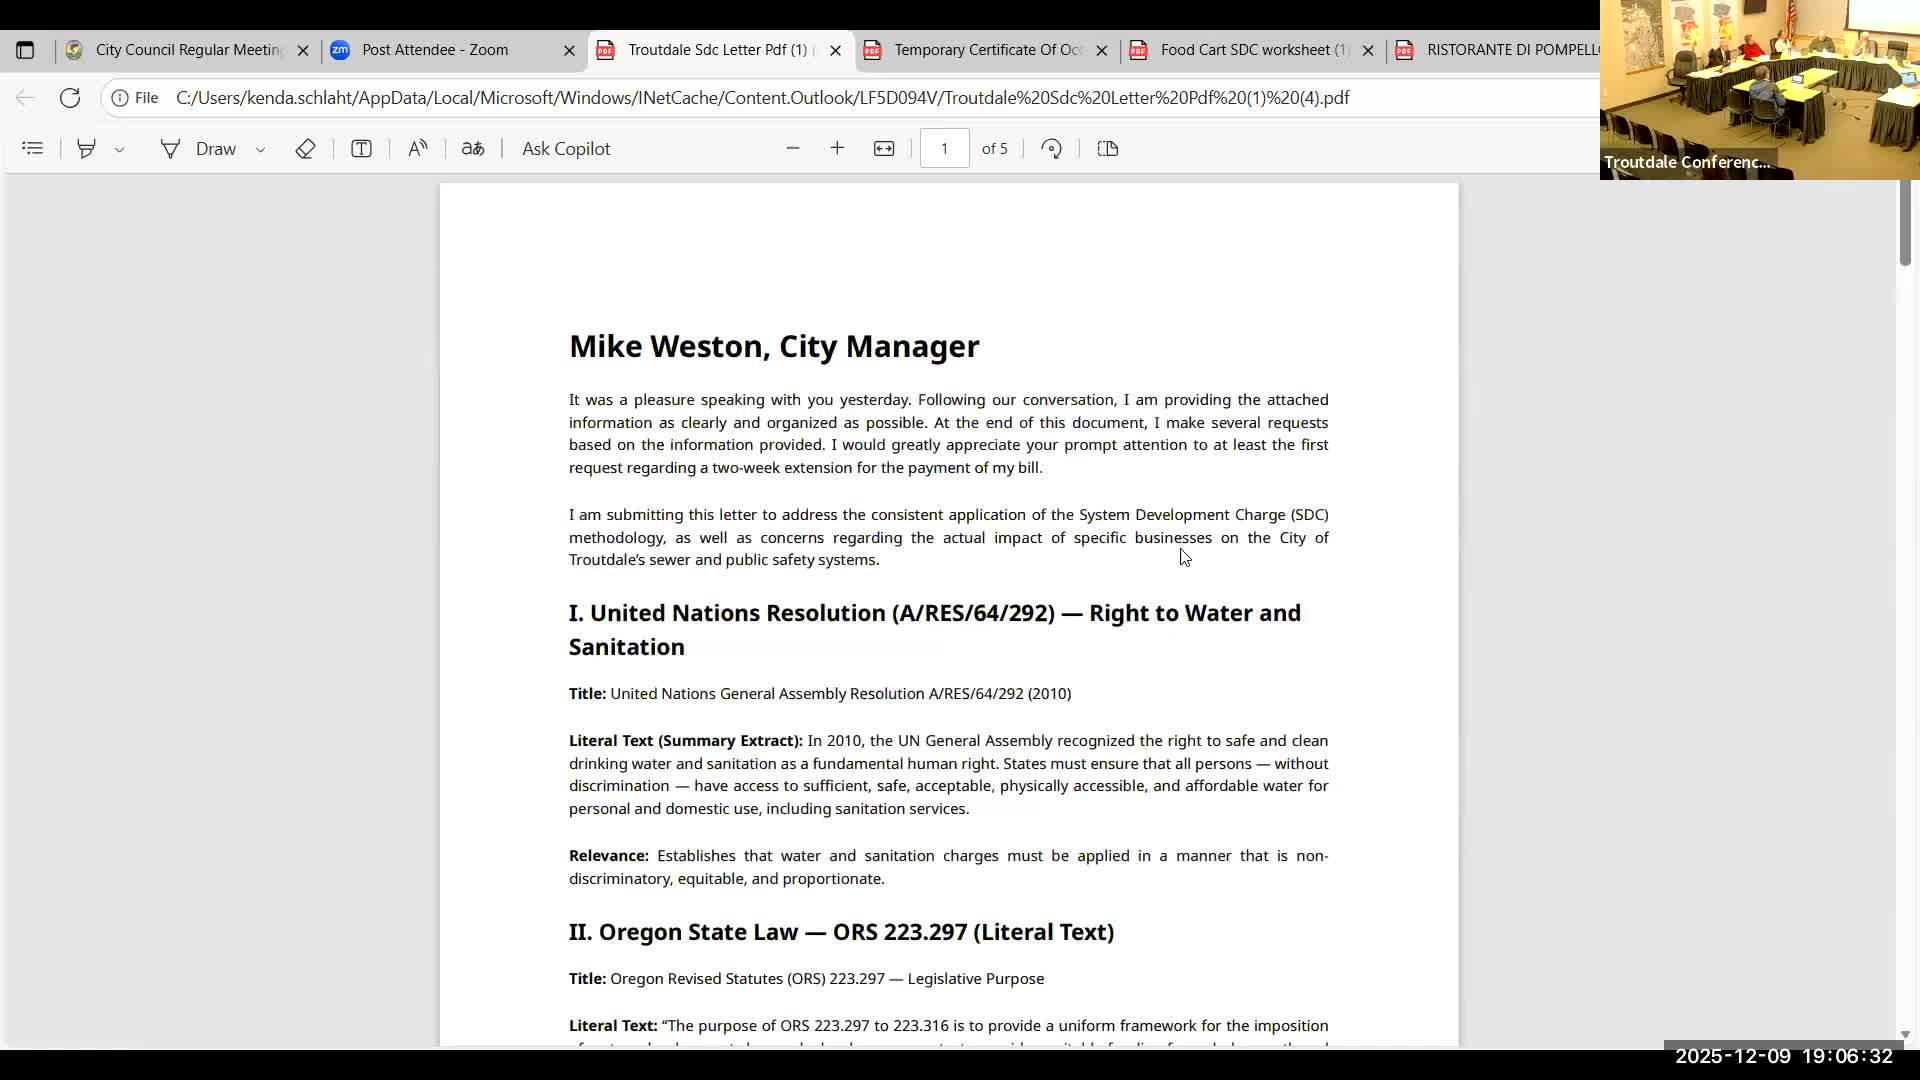Image resolution: width=1920 pixels, height=1080 pixels.
Task: Open the table of contents sidebar
Action: pos(32,149)
